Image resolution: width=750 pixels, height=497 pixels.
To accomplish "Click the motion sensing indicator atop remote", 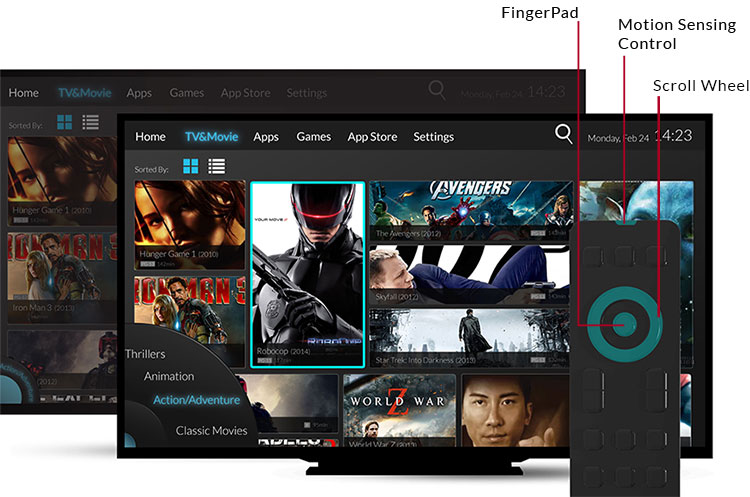I will click(x=625, y=222).
